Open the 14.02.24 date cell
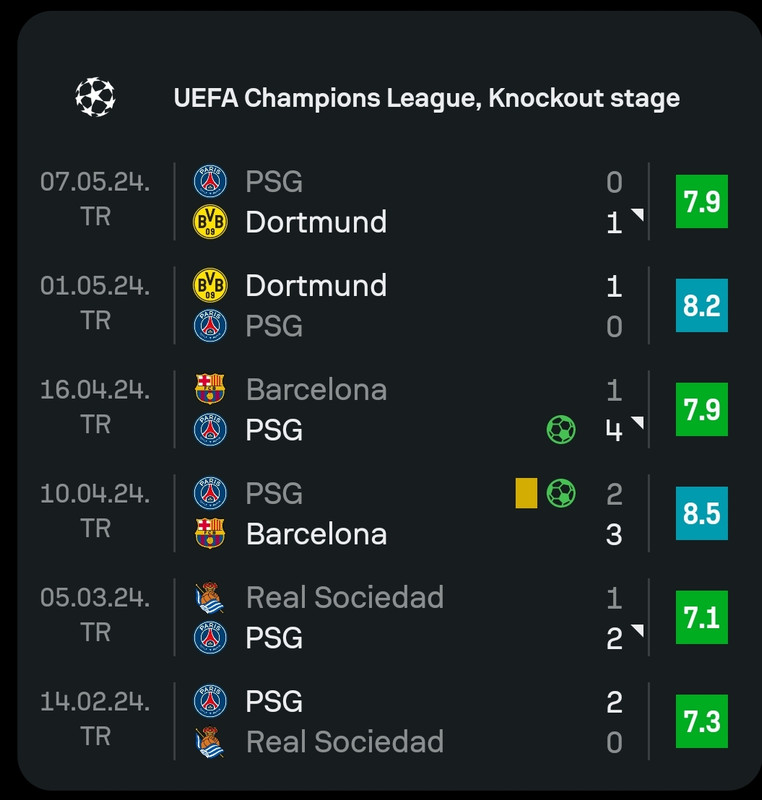Image resolution: width=762 pixels, height=800 pixels. coord(95,718)
